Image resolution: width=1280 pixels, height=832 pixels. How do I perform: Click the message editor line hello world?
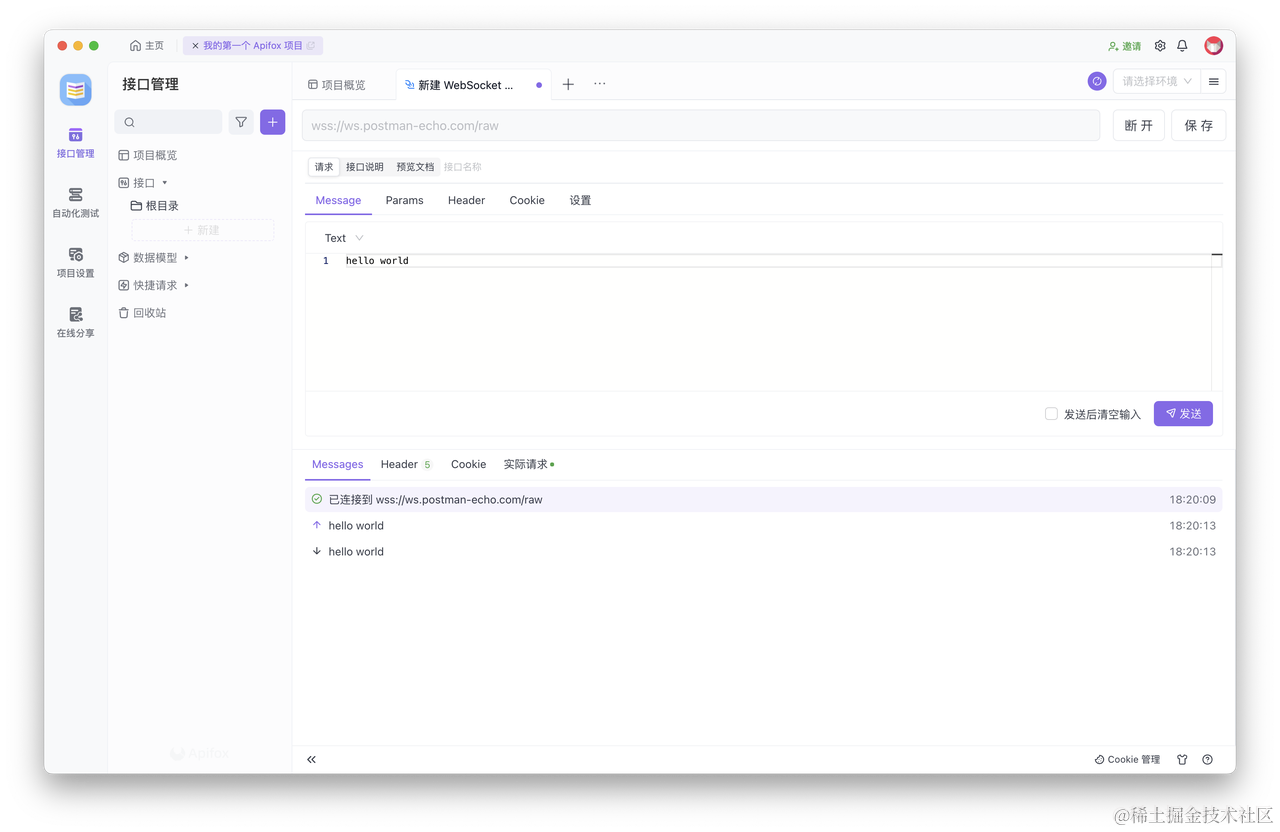[x=378, y=260]
